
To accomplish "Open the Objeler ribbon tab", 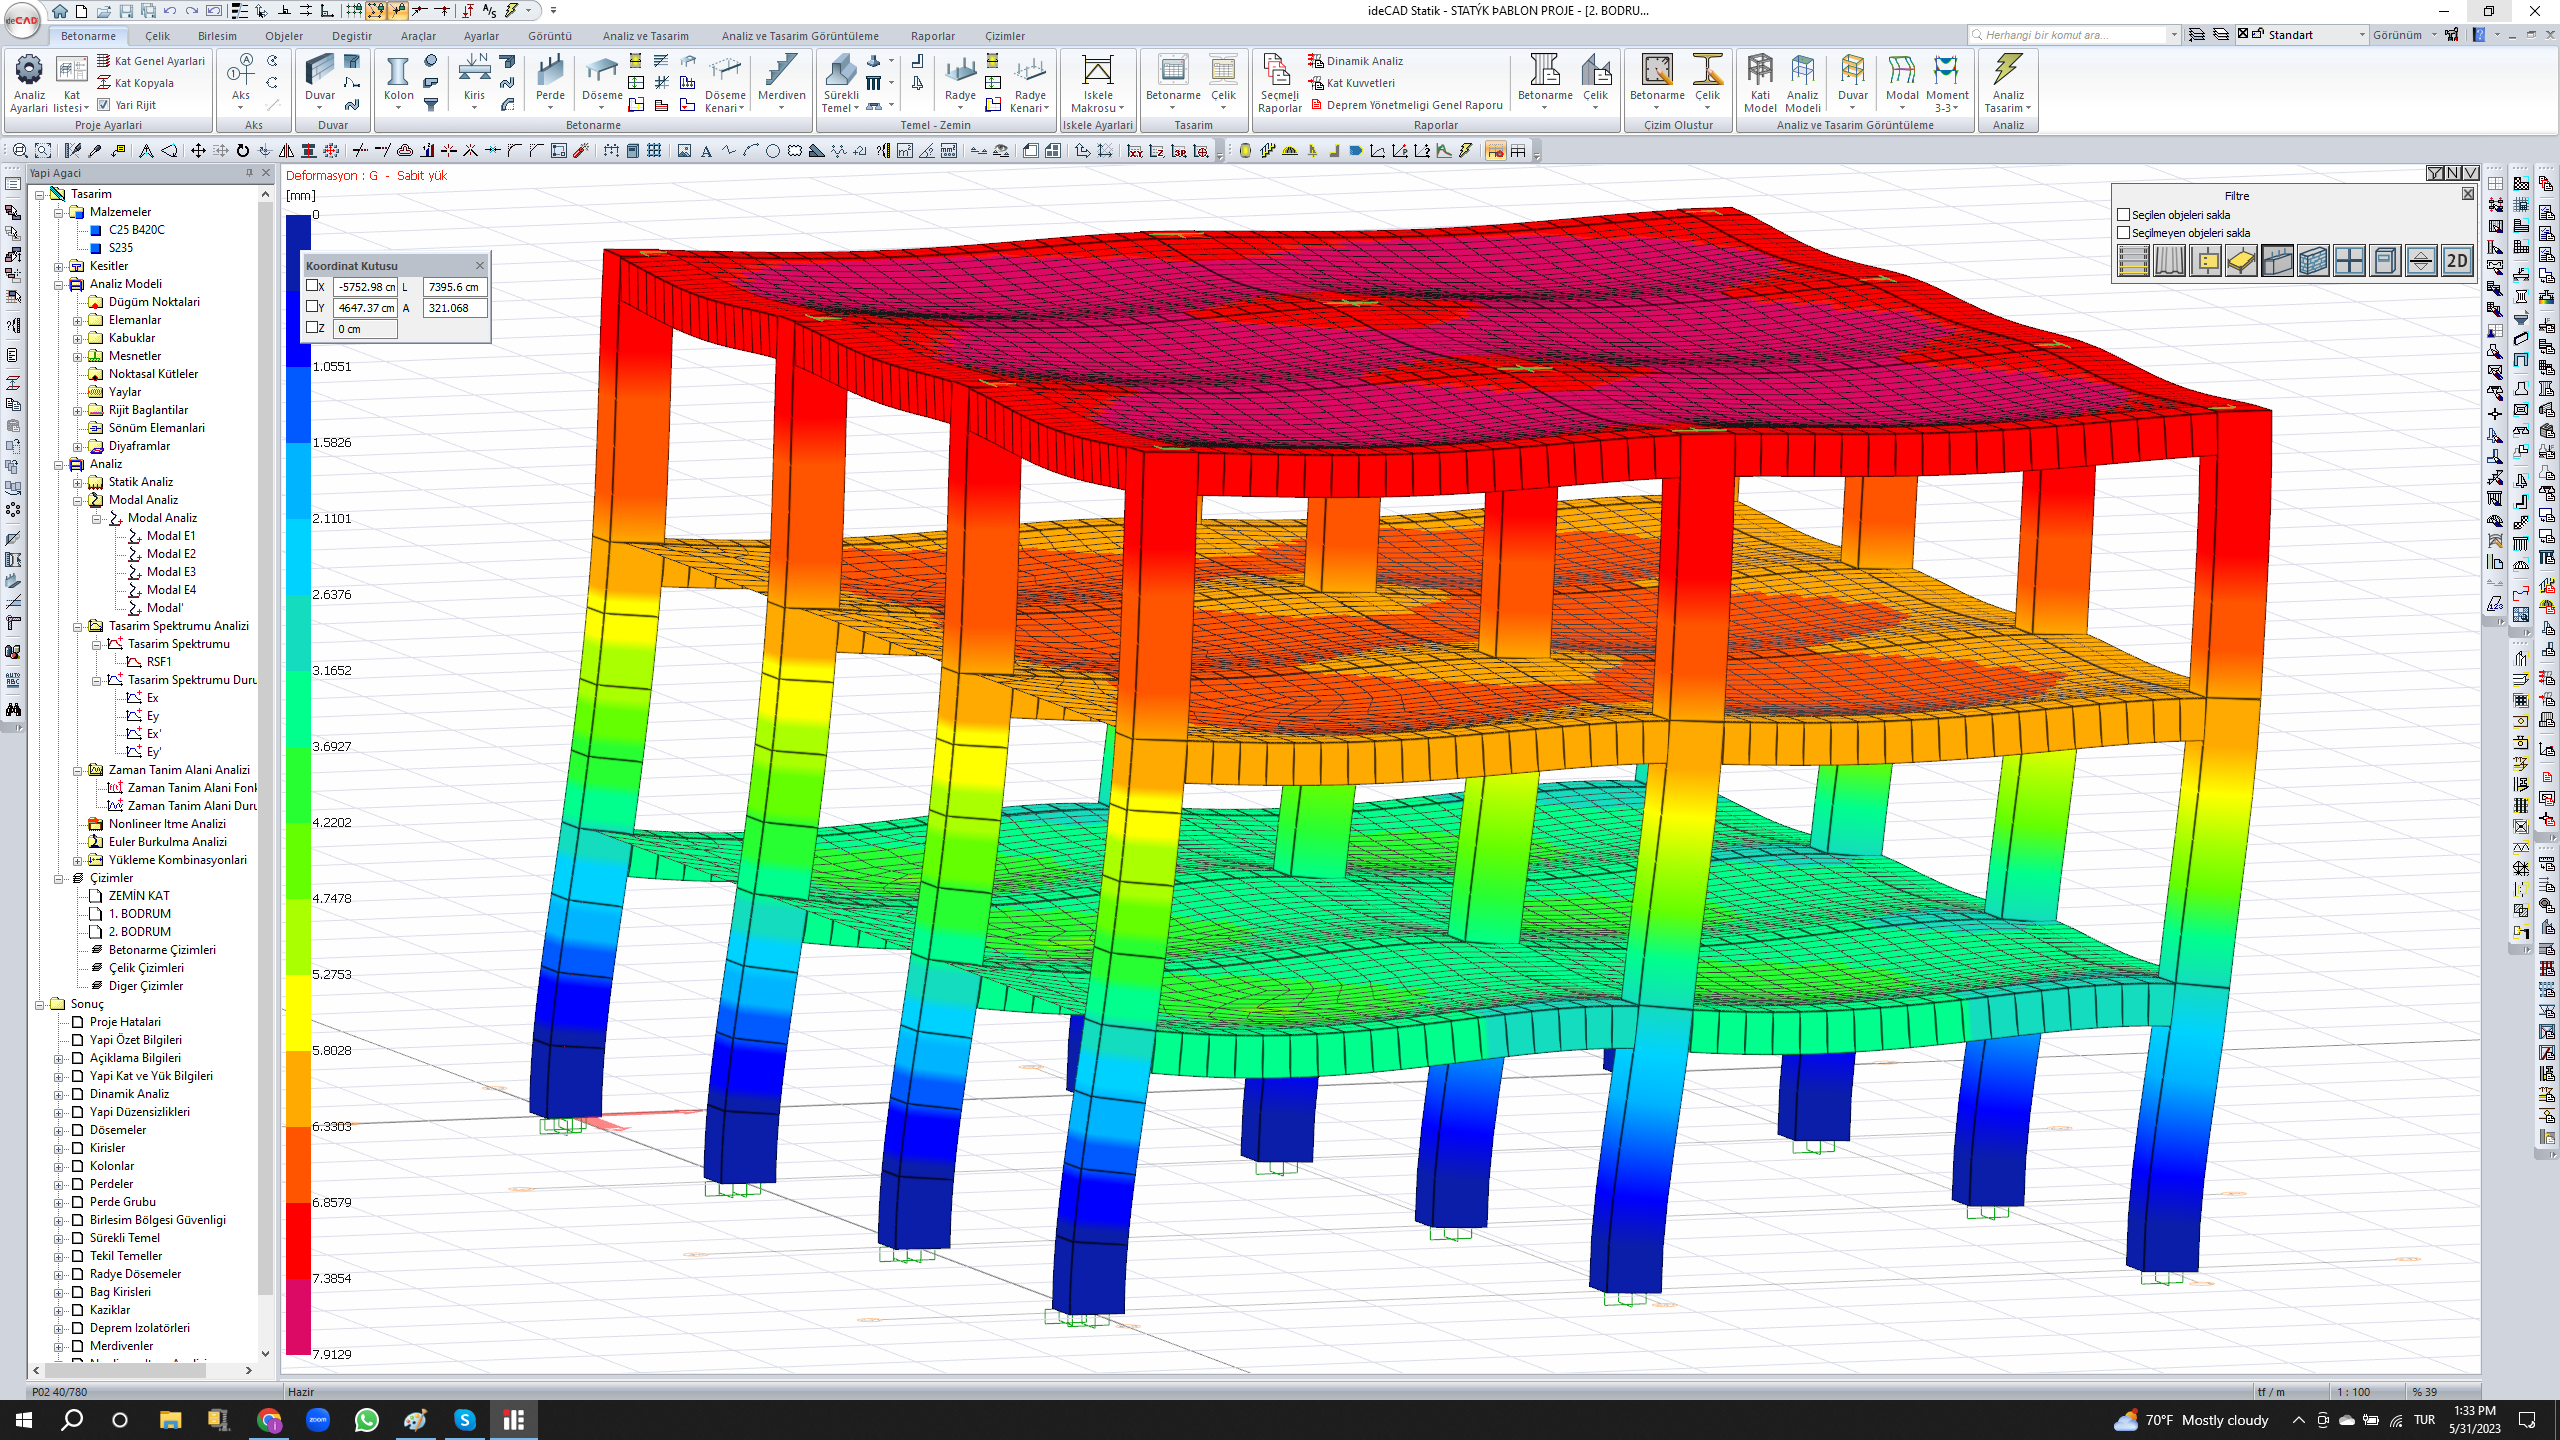I will click(x=284, y=36).
